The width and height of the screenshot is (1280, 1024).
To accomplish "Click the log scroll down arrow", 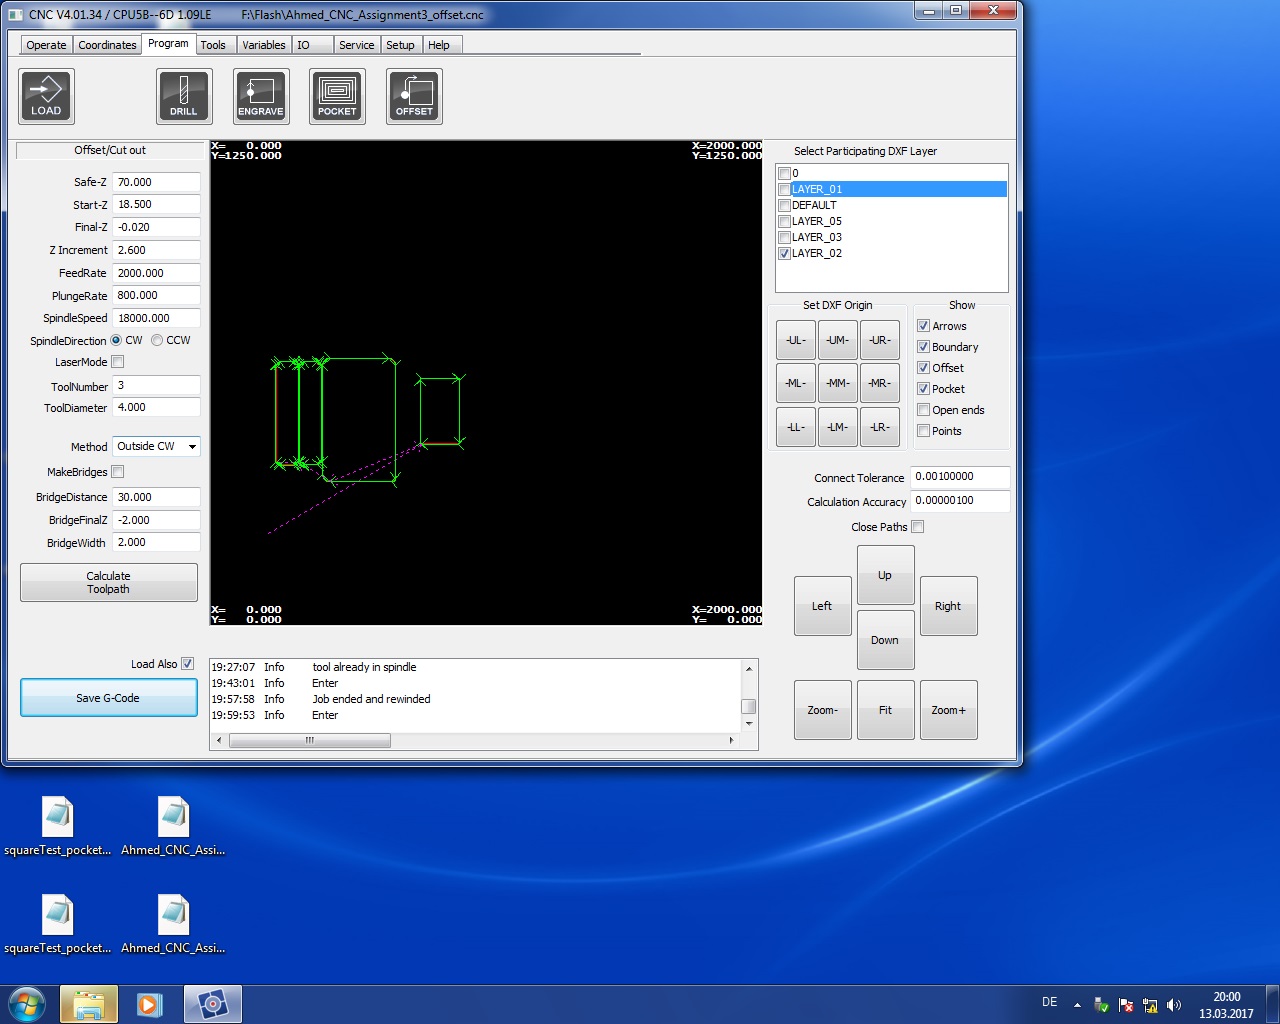I will tap(748, 724).
